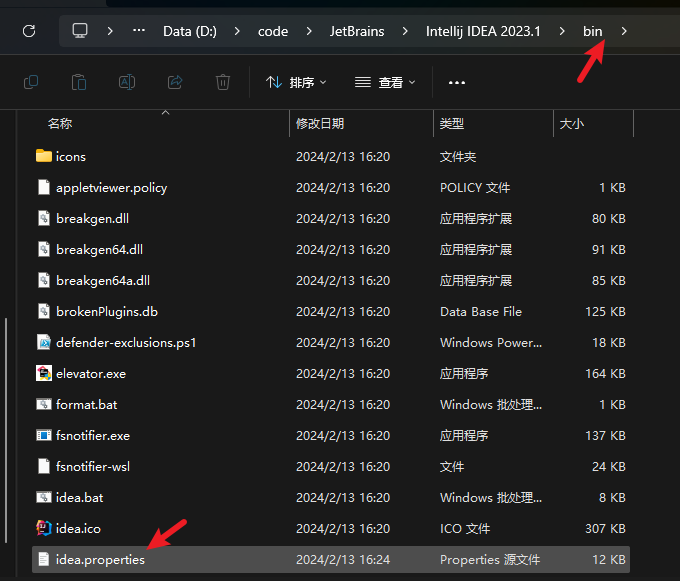Click the appletviewer.policy file icon
680x581 pixels.
[44, 187]
